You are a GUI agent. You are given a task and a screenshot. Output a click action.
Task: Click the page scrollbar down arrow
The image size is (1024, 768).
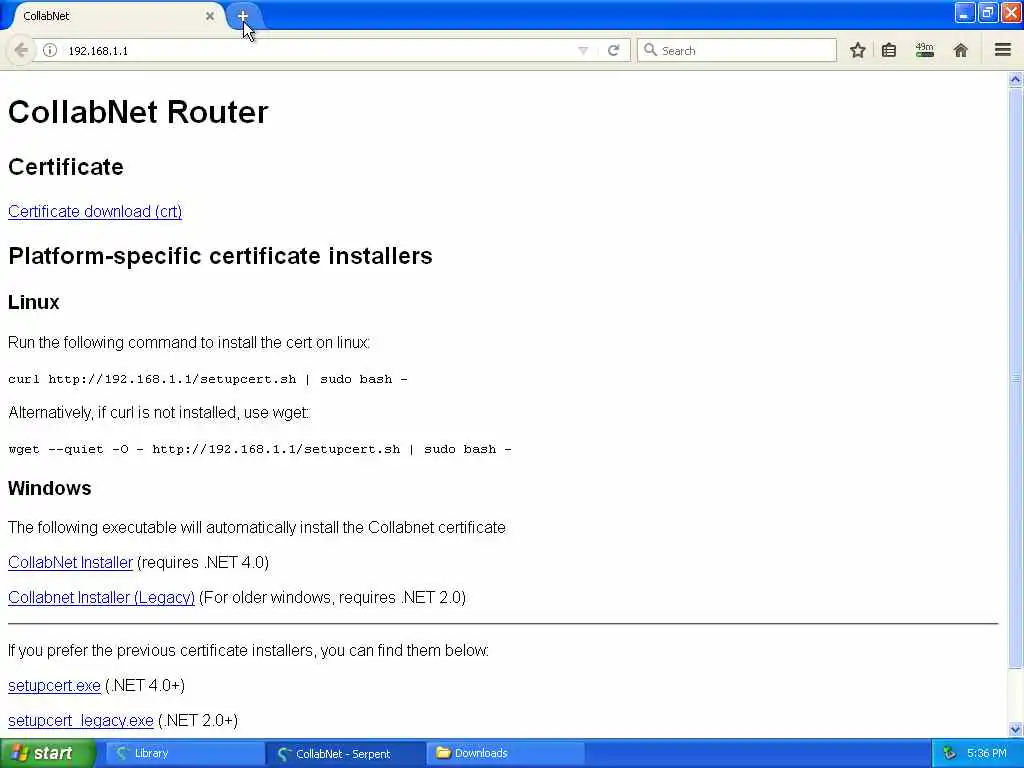(x=1016, y=729)
